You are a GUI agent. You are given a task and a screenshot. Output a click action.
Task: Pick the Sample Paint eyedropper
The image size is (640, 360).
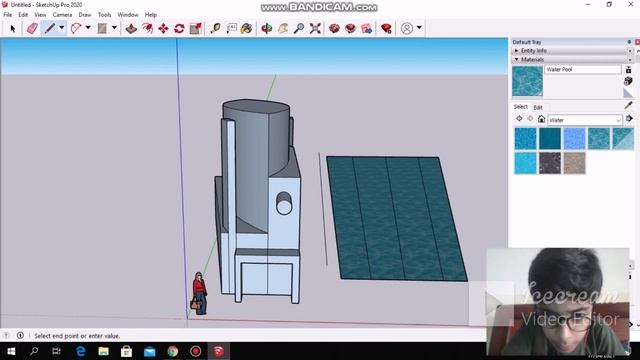click(x=629, y=106)
